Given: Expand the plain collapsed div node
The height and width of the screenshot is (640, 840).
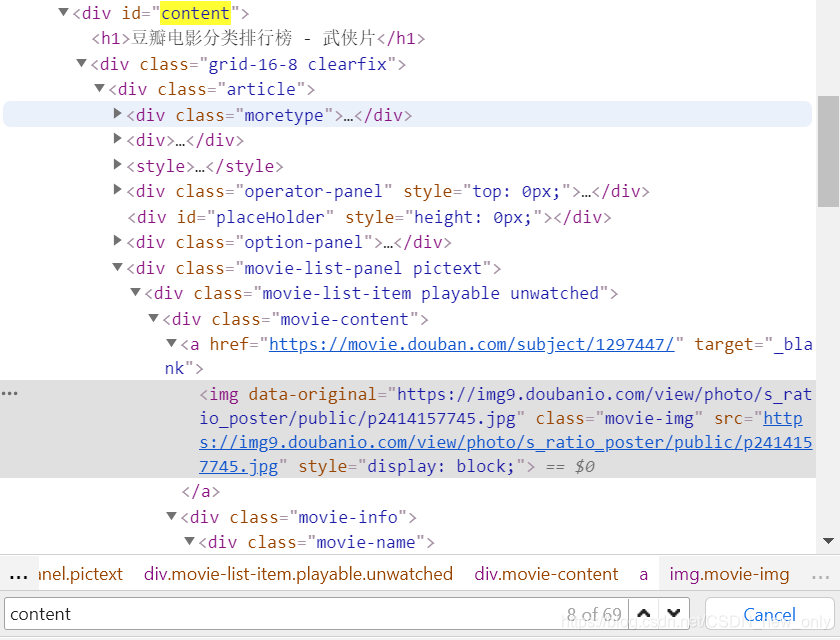Looking at the screenshot, I should [x=117, y=139].
